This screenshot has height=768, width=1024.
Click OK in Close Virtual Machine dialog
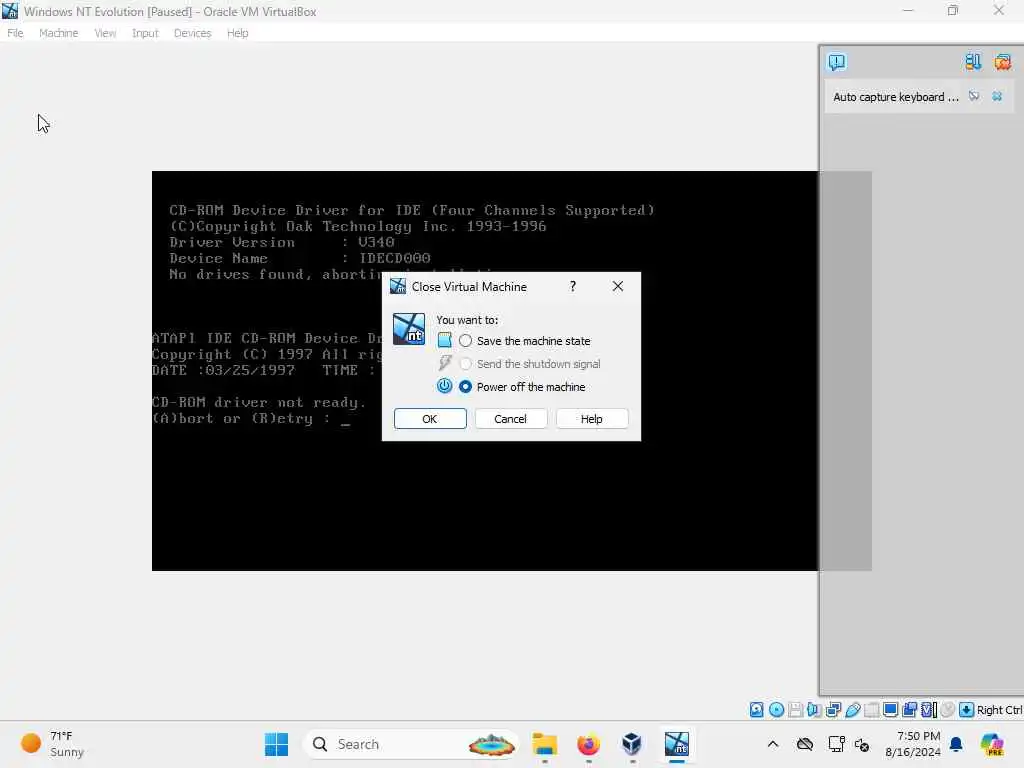(x=430, y=419)
